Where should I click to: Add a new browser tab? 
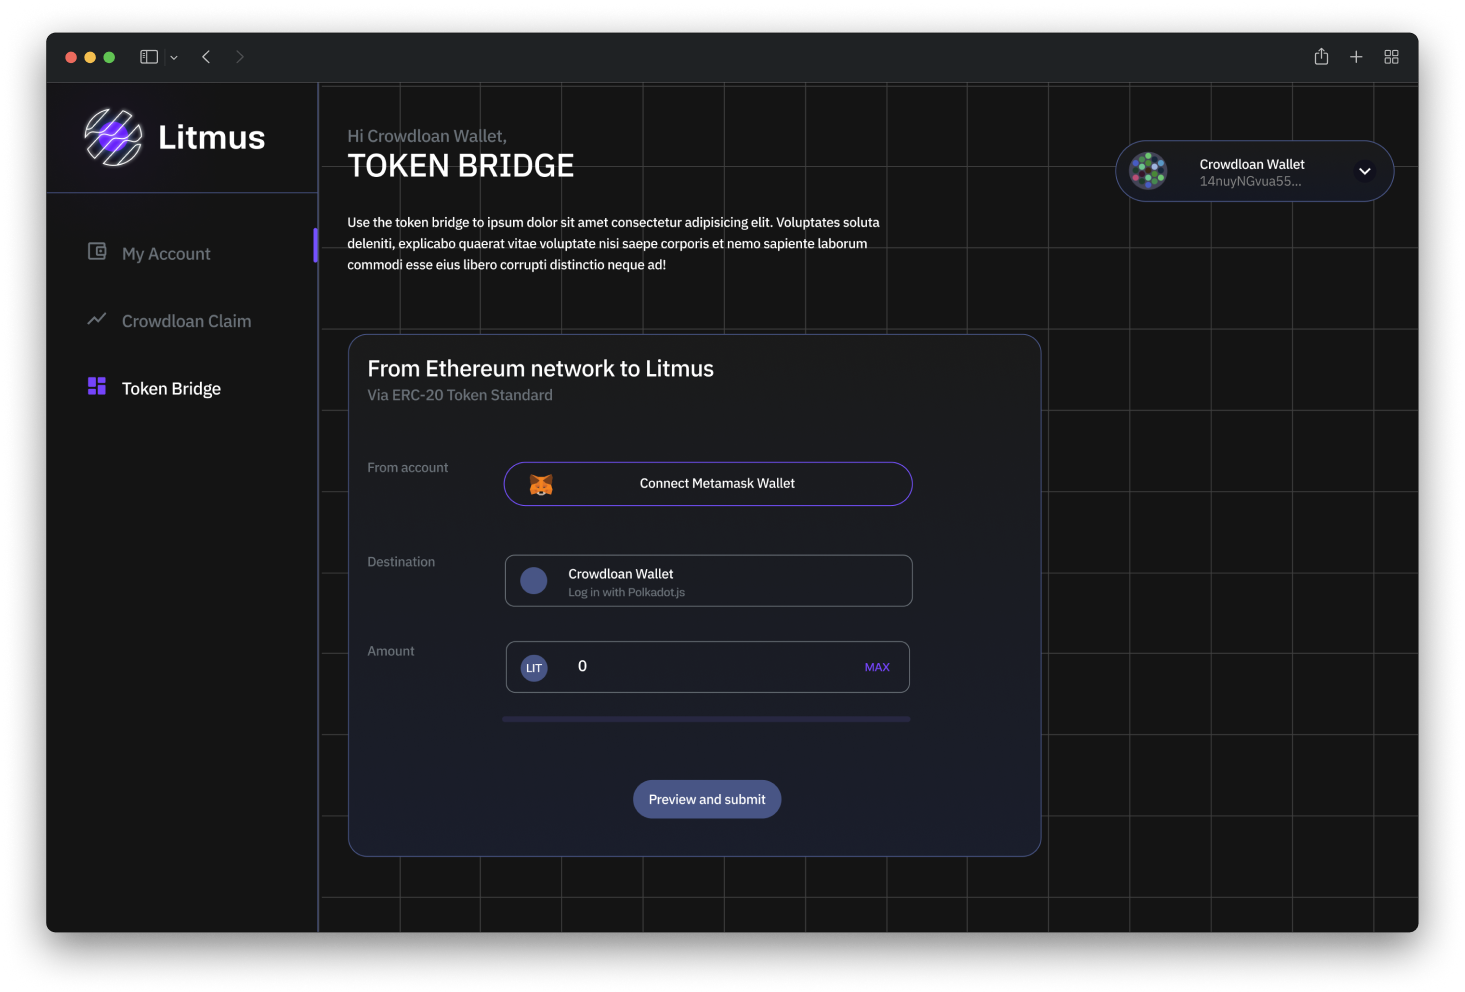tap(1356, 57)
